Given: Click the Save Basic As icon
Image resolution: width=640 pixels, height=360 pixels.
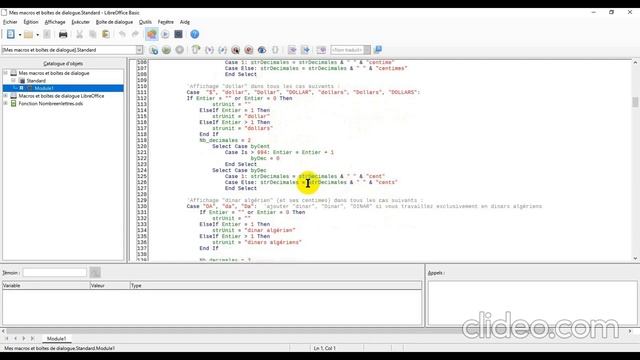Looking at the screenshot, I should point(305,50).
